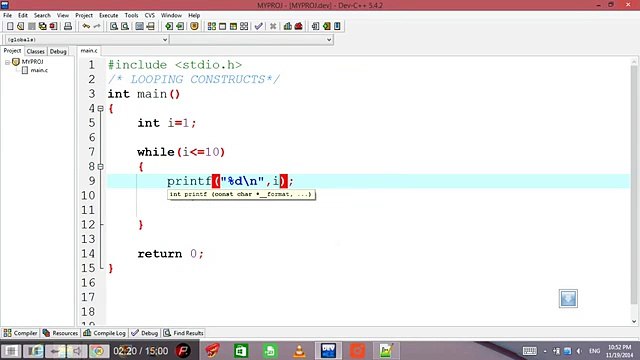Image resolution: width=640 pixels, height=360 pixels.
Task: Open the bottom Debug panel tab
Action: pyautogui.click(x=145, y=333)
